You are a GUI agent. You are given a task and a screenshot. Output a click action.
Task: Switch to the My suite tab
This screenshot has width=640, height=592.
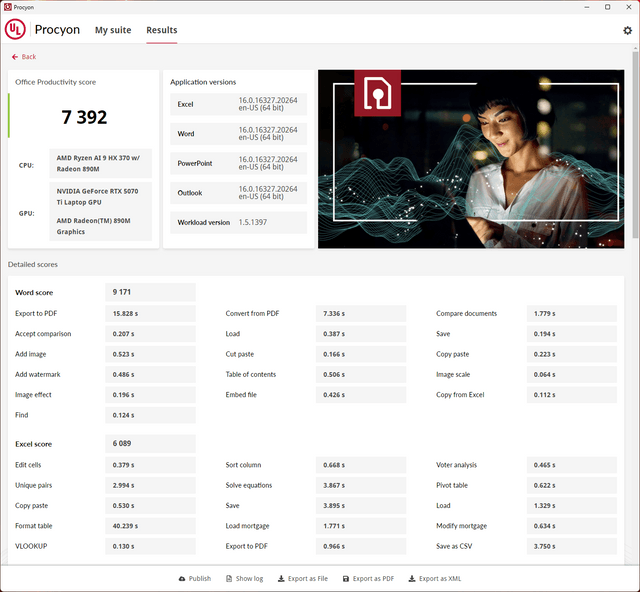click(113, 30)
